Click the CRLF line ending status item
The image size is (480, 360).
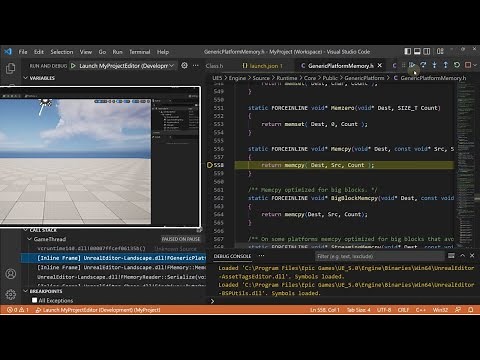click(x=403, y=310)
